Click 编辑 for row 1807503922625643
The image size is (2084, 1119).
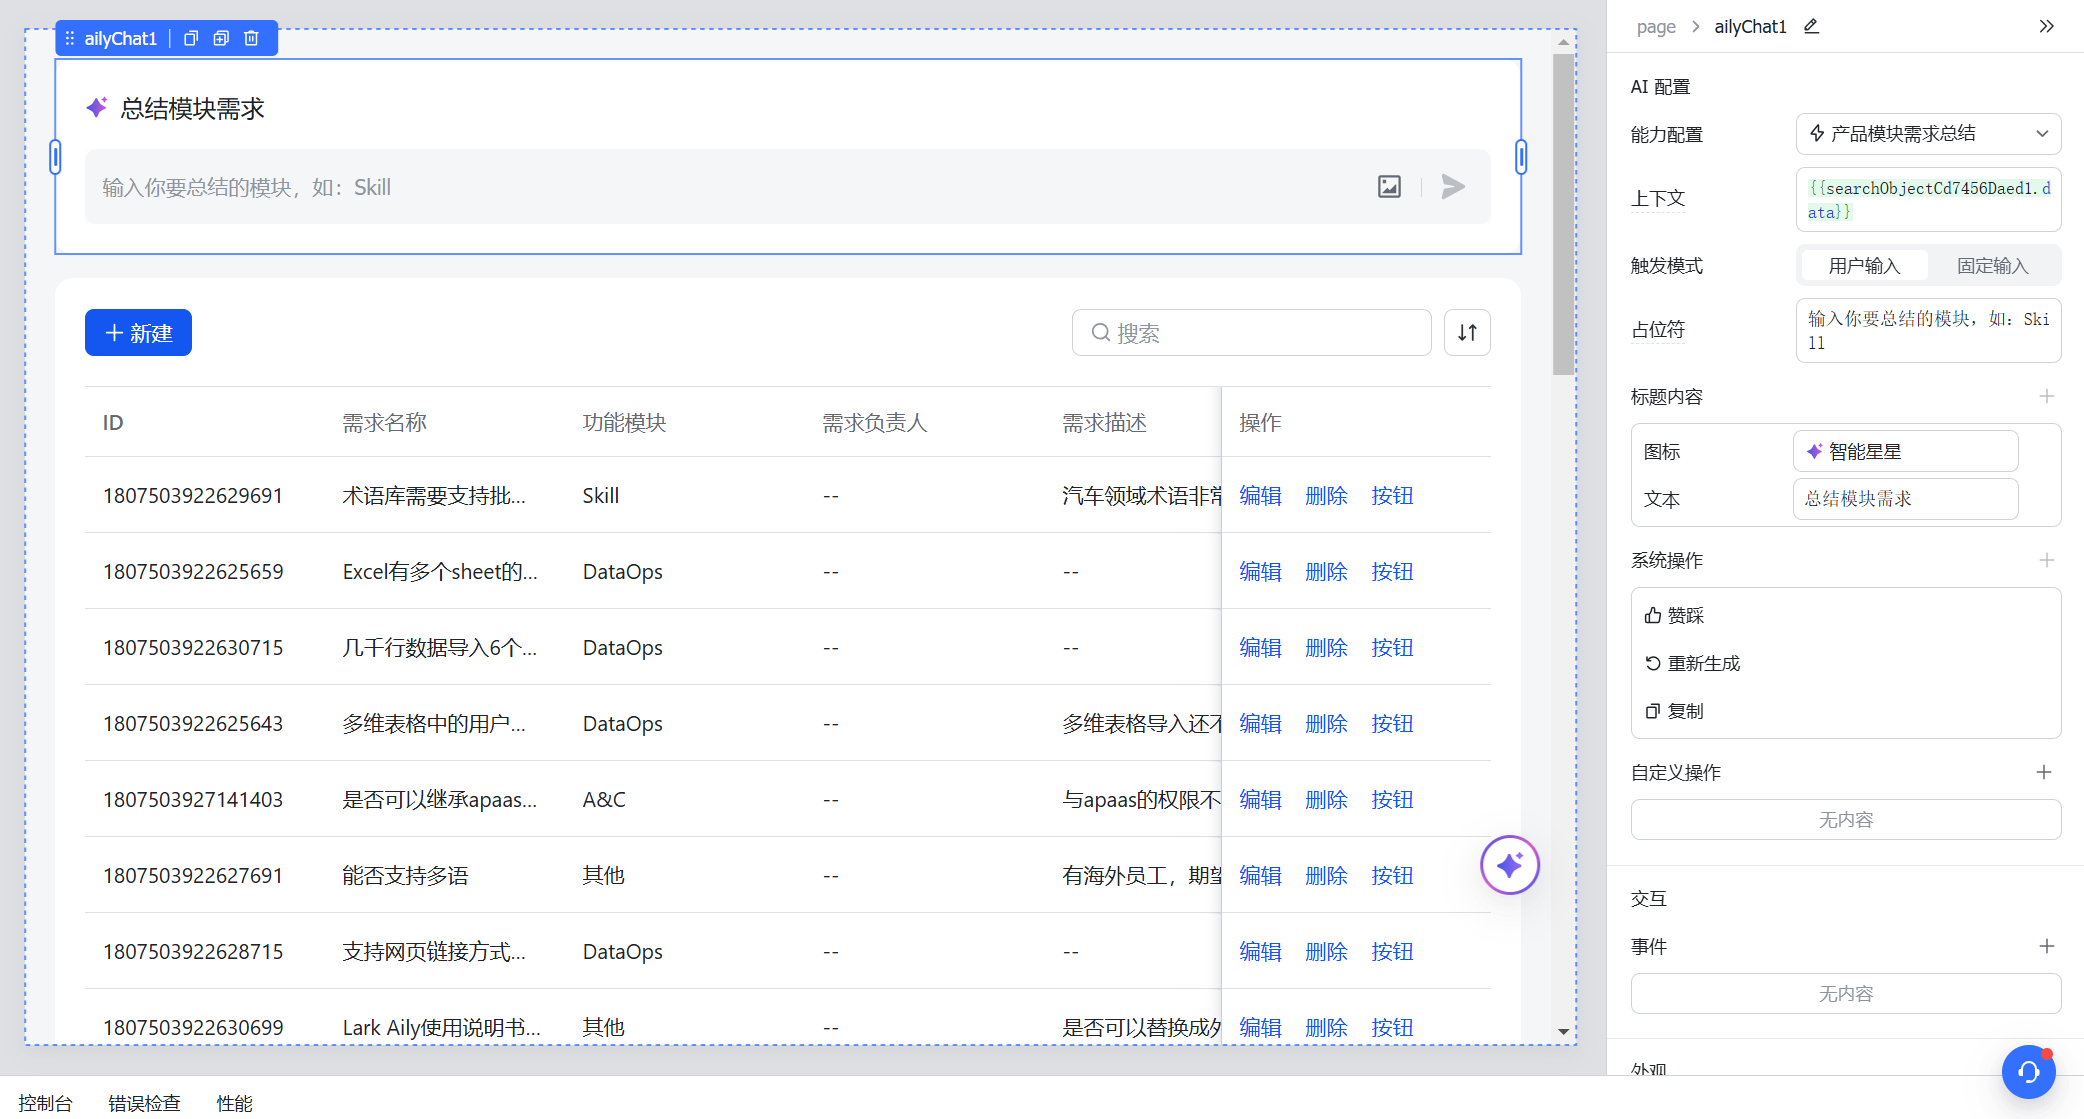[x=1260, y=723]
